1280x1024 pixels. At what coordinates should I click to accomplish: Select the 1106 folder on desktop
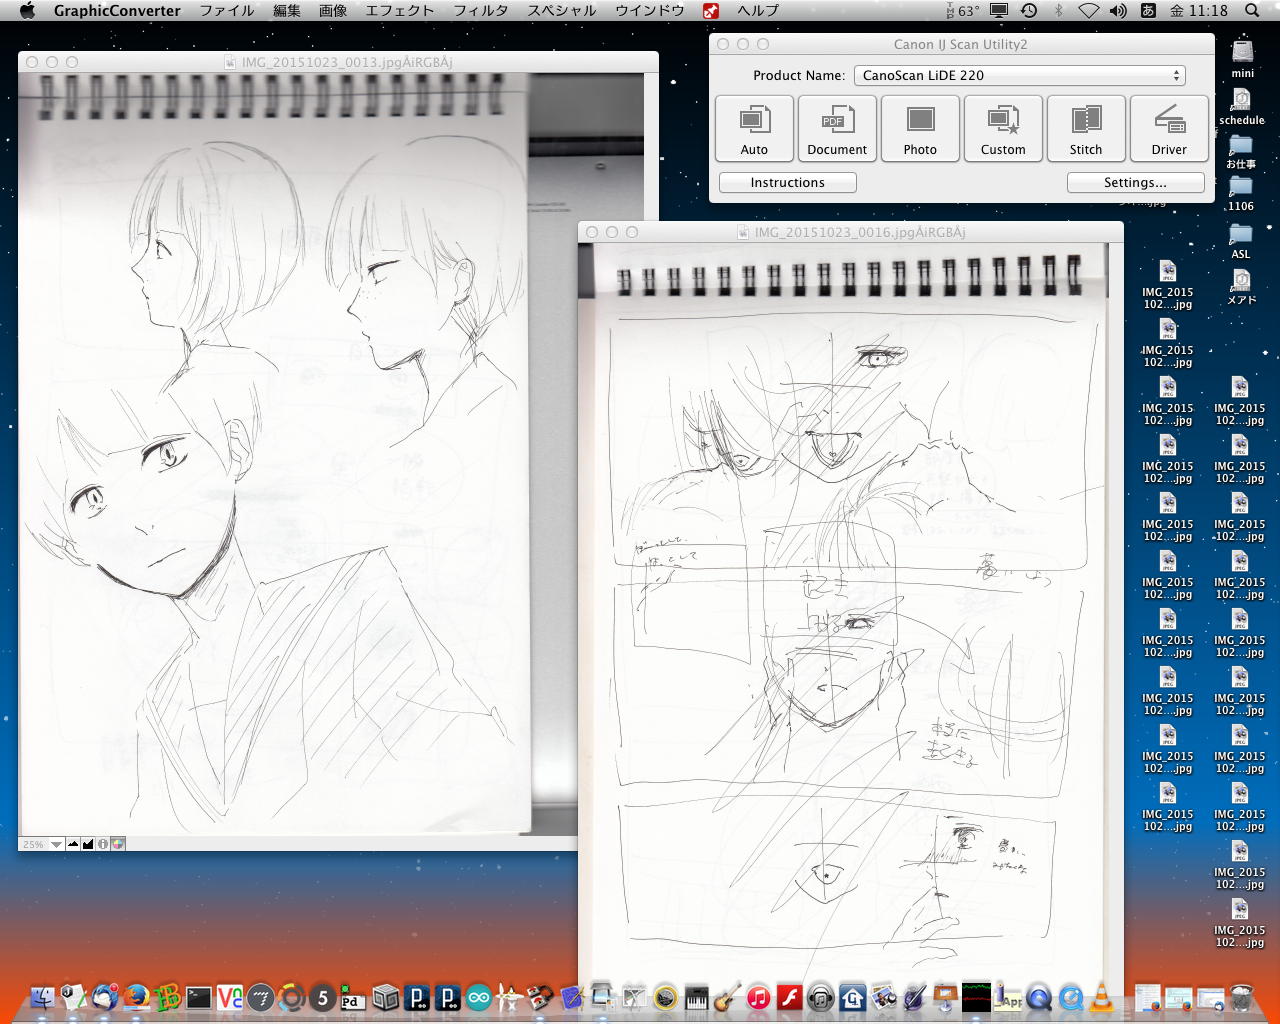(1241, 193)
